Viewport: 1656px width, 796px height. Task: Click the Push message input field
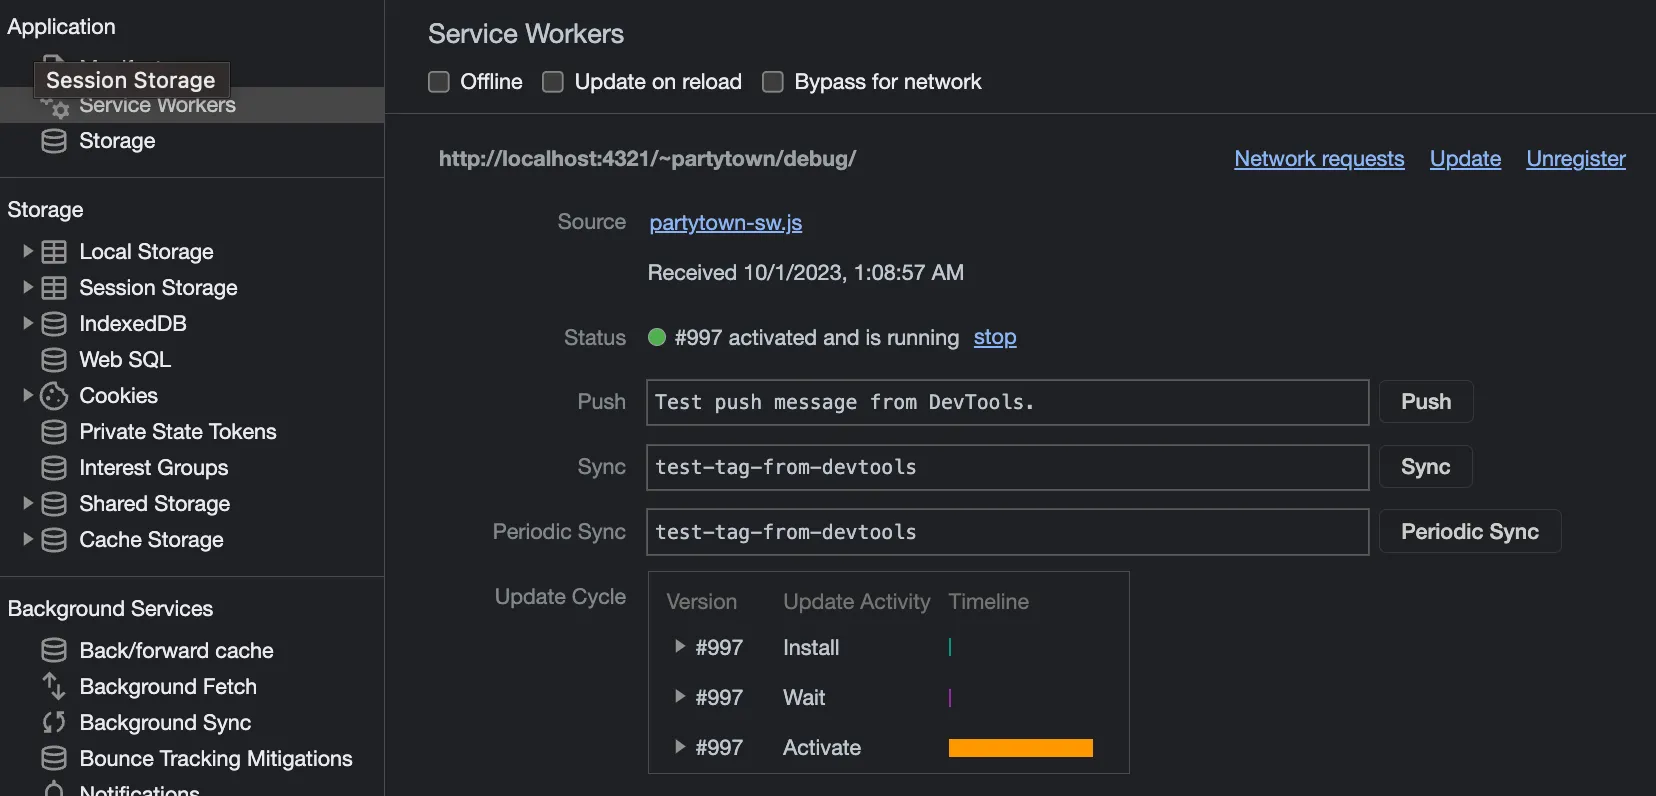pos(1006,402)
